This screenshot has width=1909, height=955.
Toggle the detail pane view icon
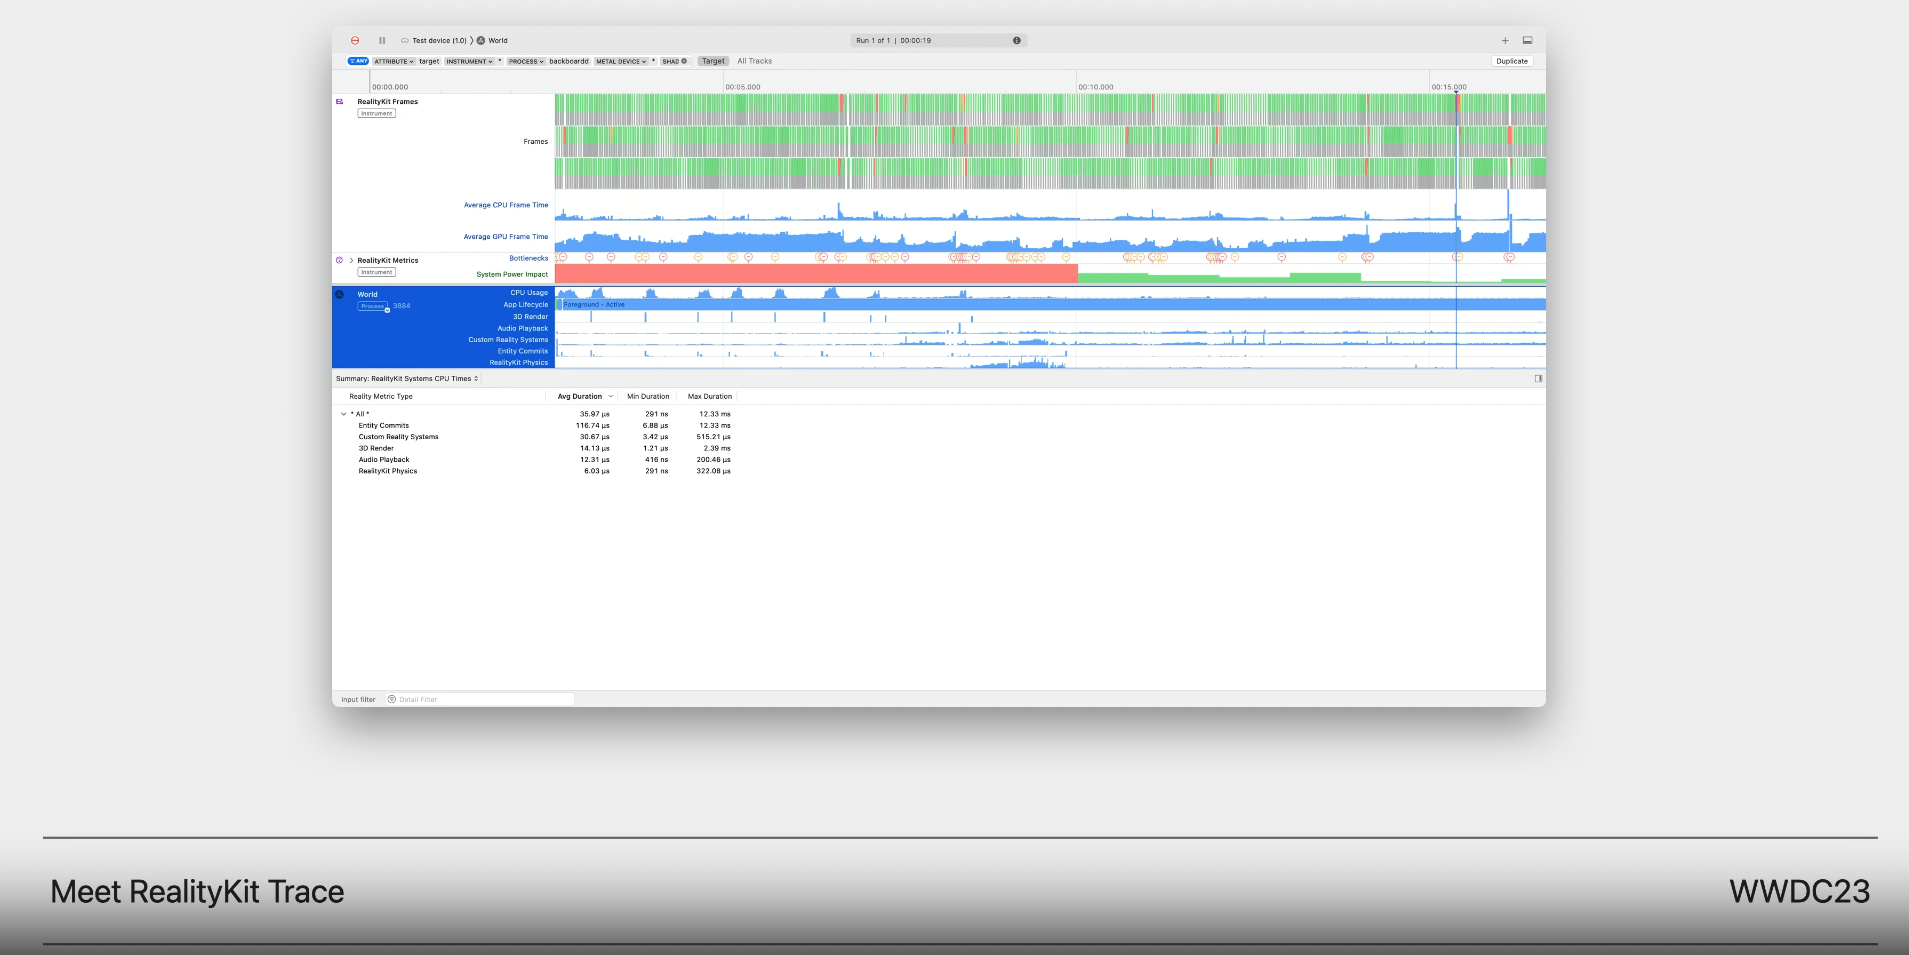[1528, 41]
